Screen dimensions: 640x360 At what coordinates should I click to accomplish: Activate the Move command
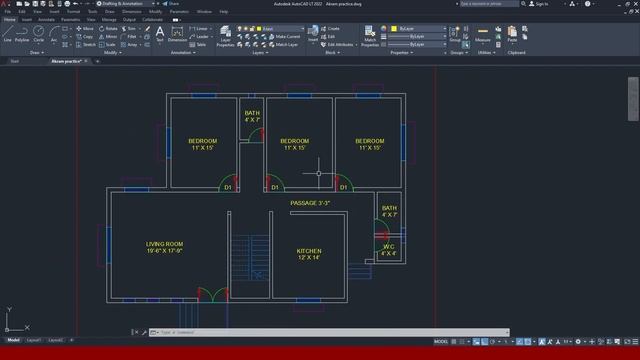(x=85, y=29)
